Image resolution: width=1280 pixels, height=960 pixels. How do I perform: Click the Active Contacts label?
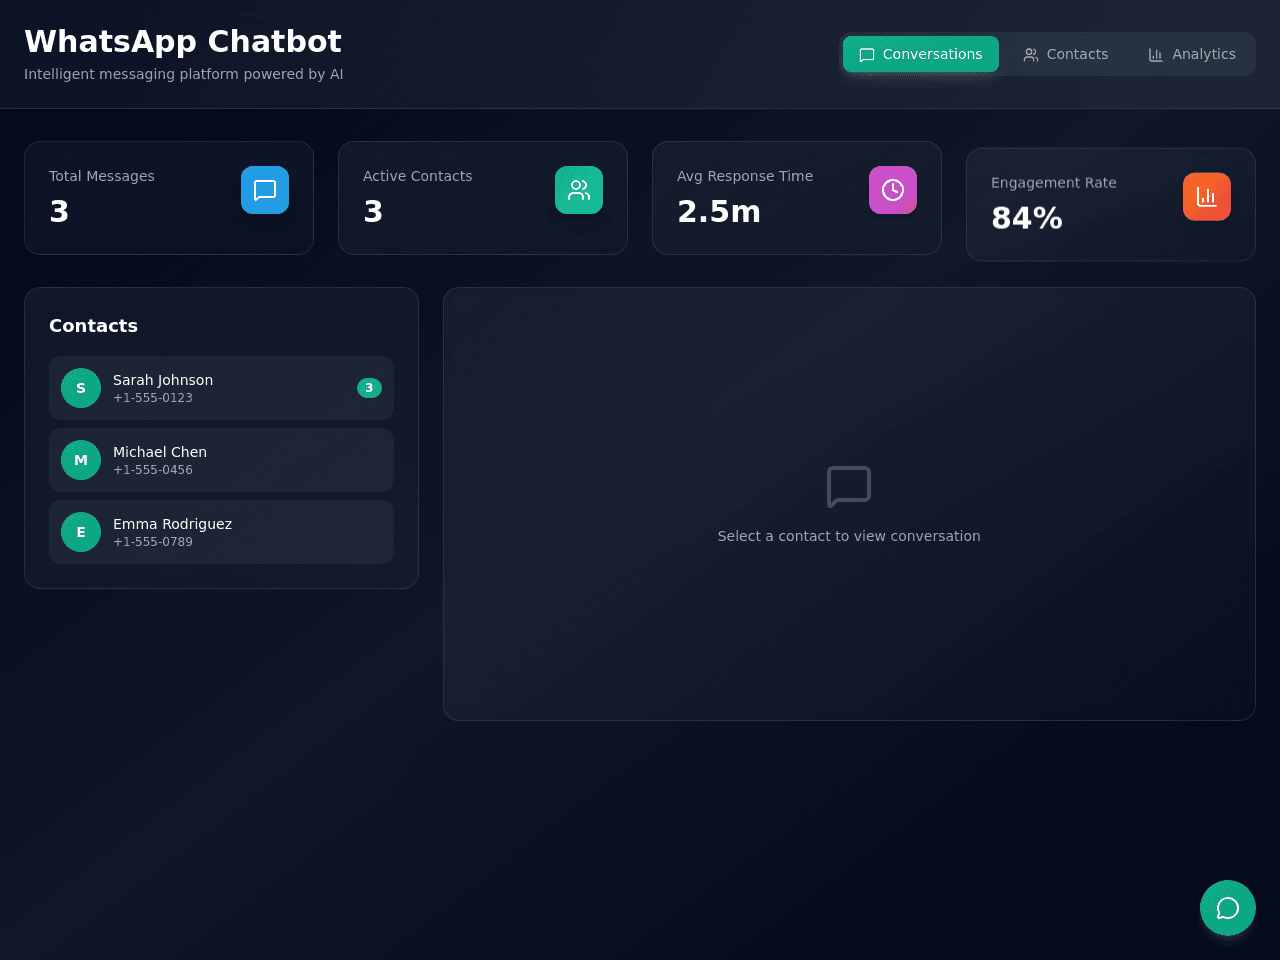(x=417, y=176)
